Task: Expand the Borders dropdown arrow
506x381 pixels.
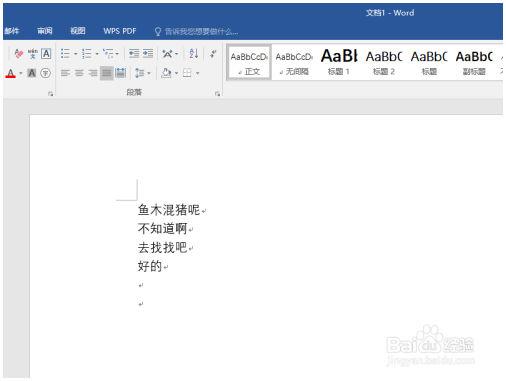Action: pos(197,73)
